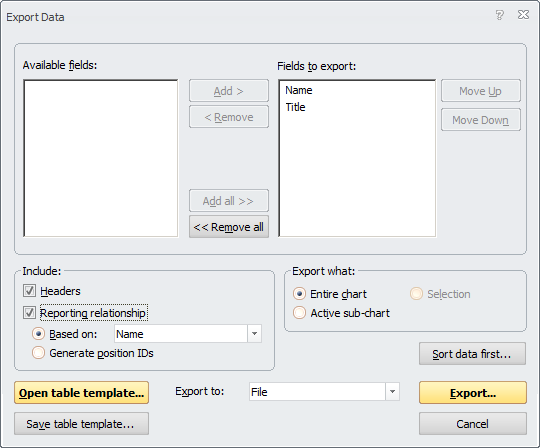Choose Generate position IDs option
Screen dimensions: 540x448
(x=38, y=353)
